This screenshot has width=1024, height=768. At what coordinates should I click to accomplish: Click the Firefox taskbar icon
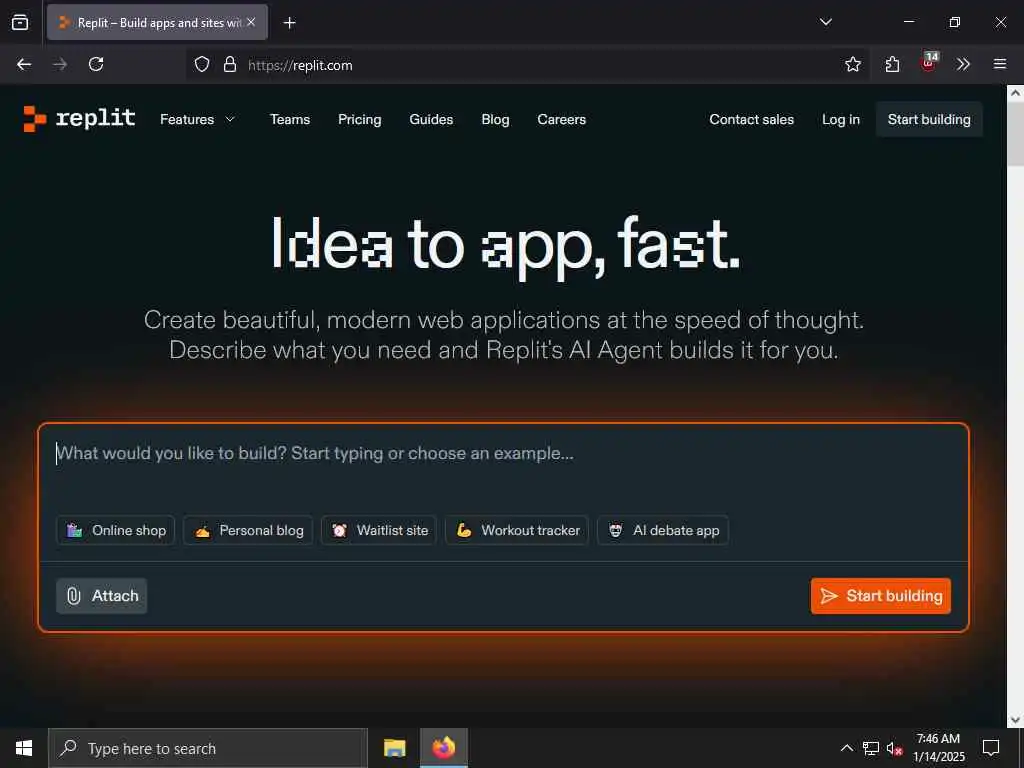click(x=443, y=748)
